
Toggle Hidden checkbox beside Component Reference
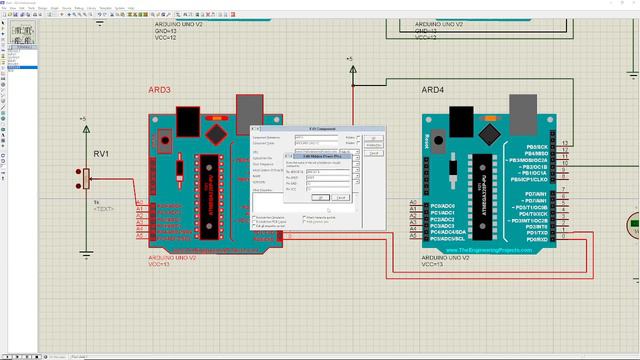(358, 137)
